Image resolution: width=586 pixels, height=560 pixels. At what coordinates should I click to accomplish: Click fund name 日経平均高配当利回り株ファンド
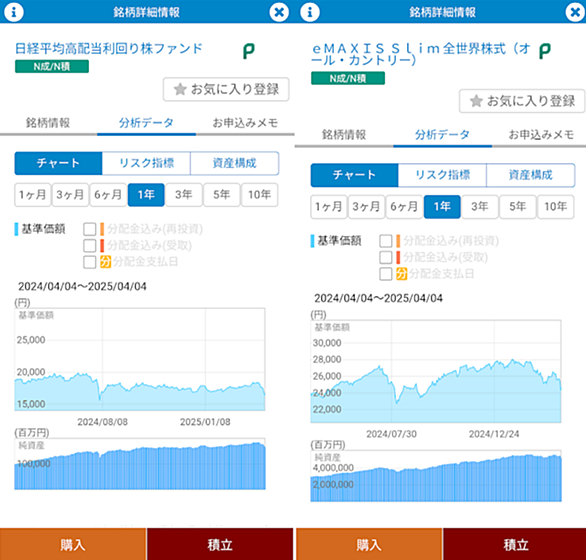click(108, 49)
